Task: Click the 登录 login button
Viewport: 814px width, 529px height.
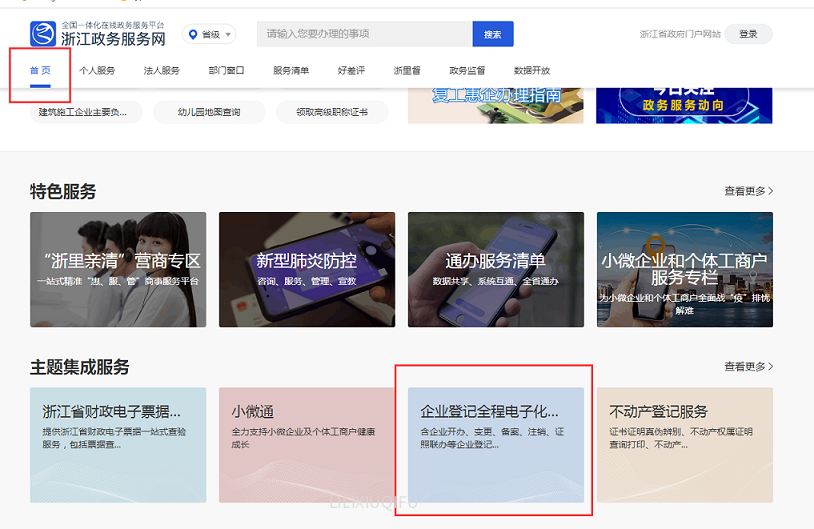Action: (x=748, y=34)
